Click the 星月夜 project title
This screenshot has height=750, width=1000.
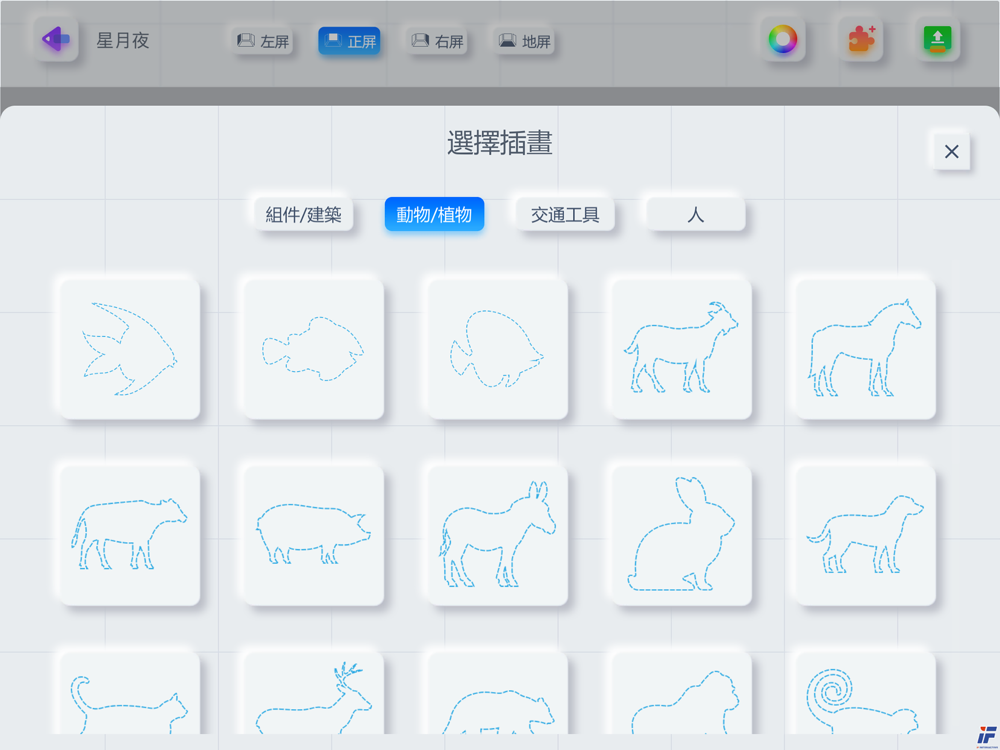coord(122,41)
